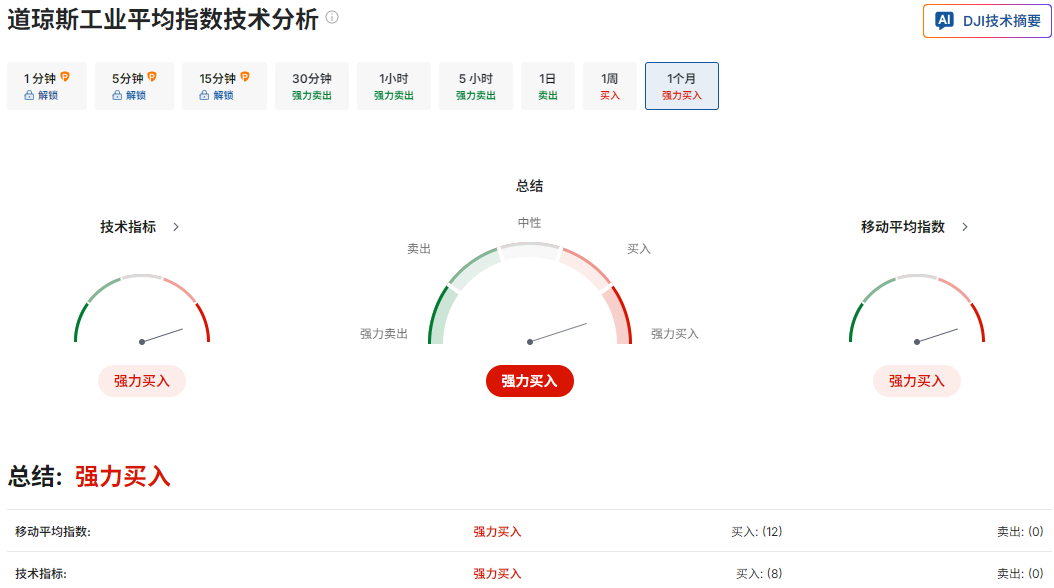Image resolution: width=1054 pixels, height=588 pixels.
Task: Expand the 技术指标 section via its chevron
Action: coord(175,227)
